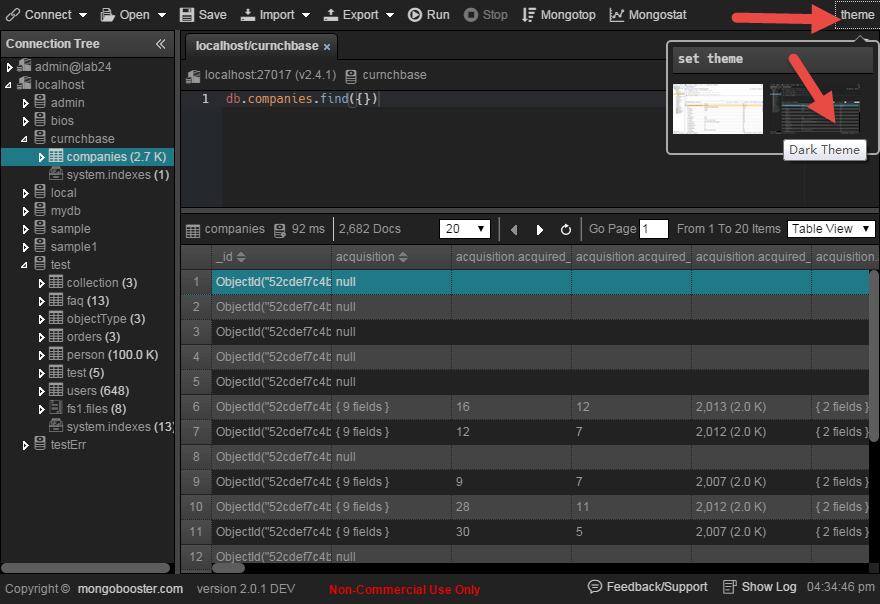Expand the bios database node
The image size is (880, 604).
tap(25, 121)
